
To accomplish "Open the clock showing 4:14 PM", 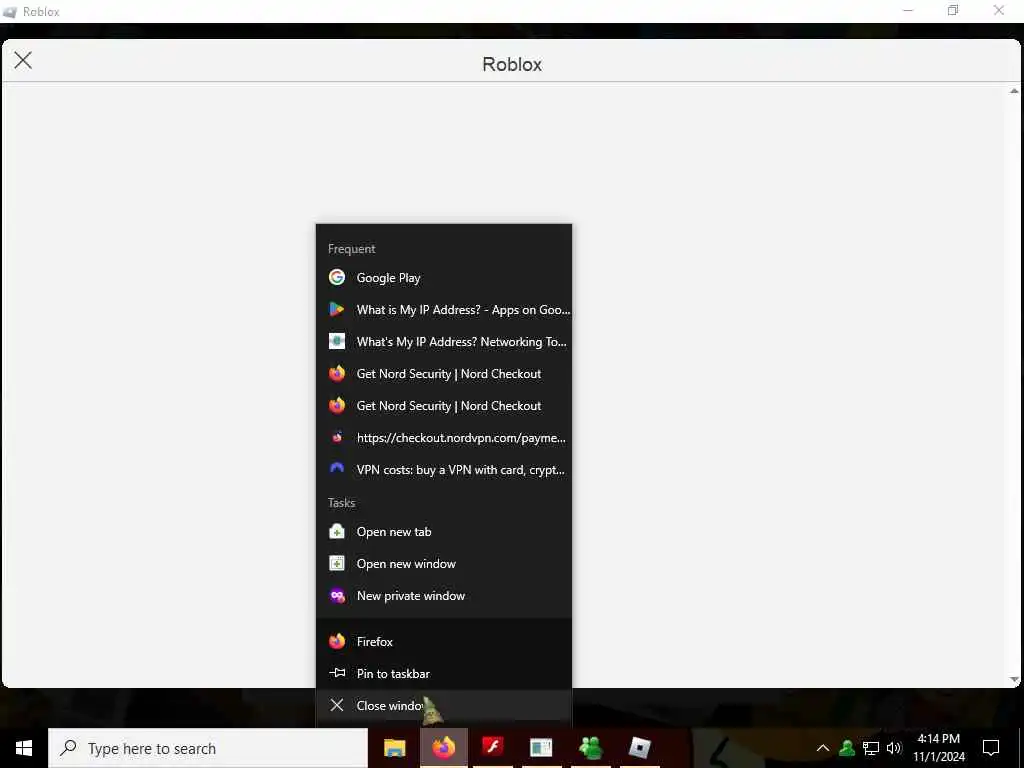I will (x=938, y=748).
